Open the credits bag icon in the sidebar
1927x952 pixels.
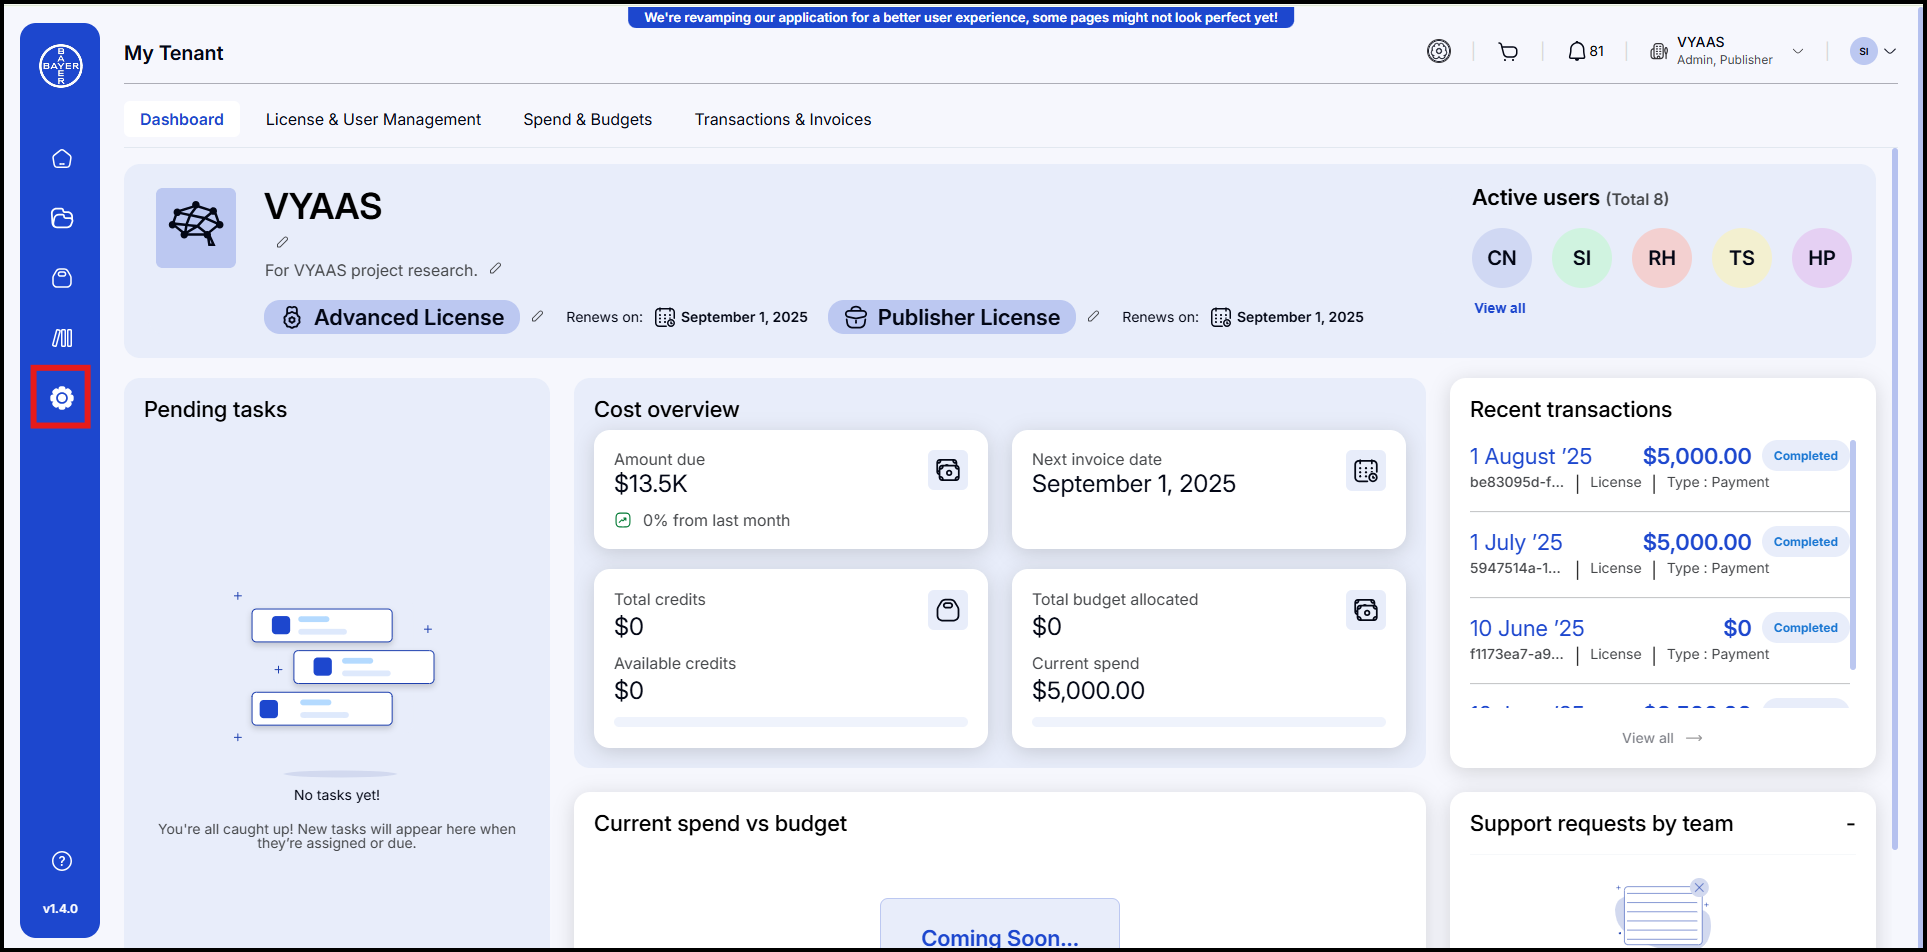62,278
